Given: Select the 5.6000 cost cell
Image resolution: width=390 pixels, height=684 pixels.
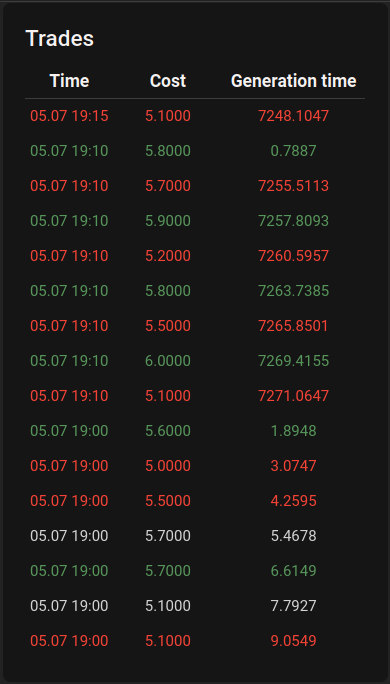Looking at the screenshot, I should [168, 431].
